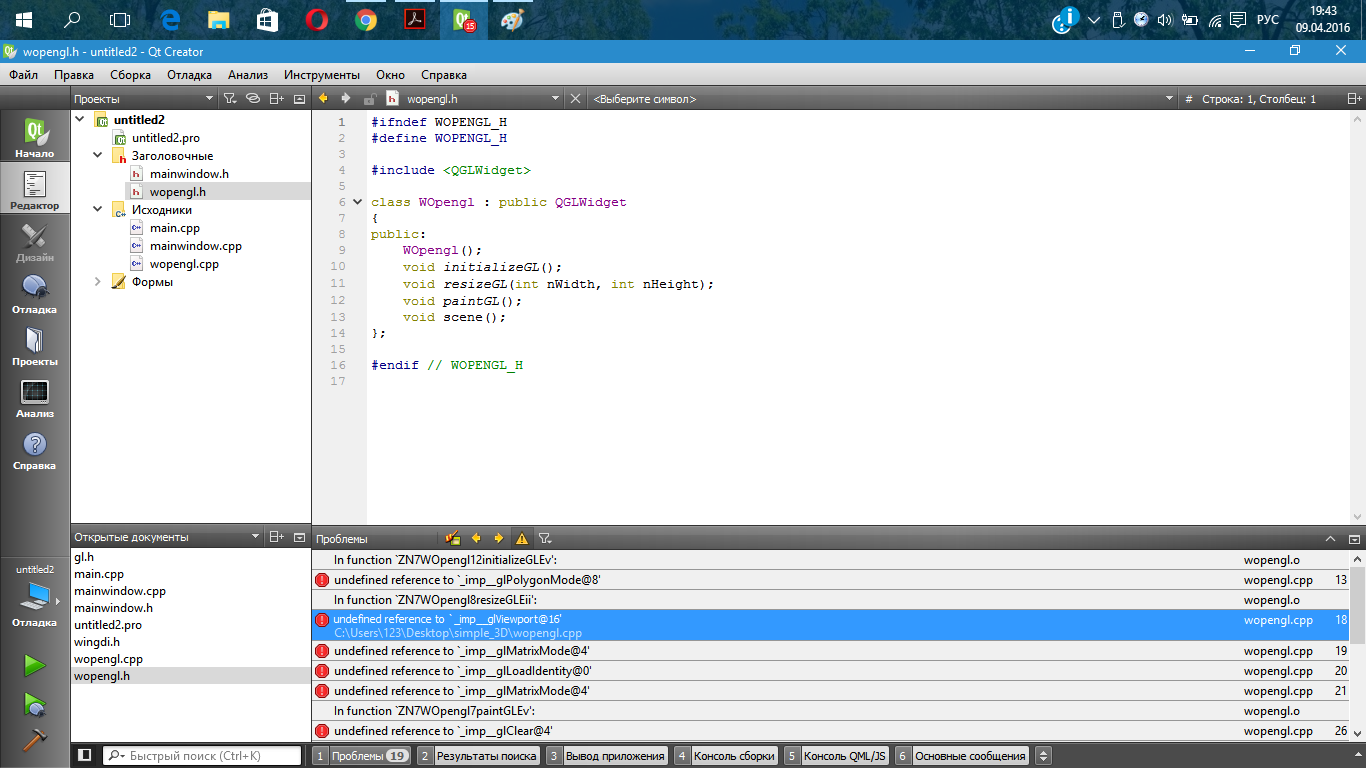Clear the issues list icon
The height and width of the screenshot is (770, 1371).
click(x=453, y=538)
